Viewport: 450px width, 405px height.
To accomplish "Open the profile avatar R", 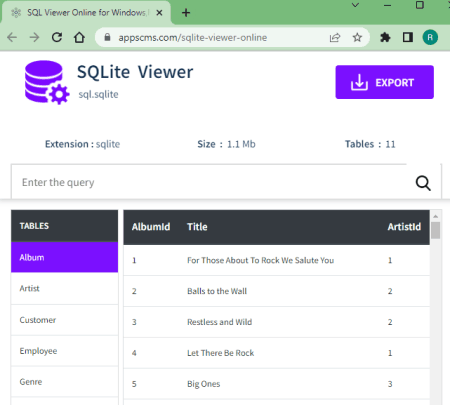I will (x=430, y=37).
